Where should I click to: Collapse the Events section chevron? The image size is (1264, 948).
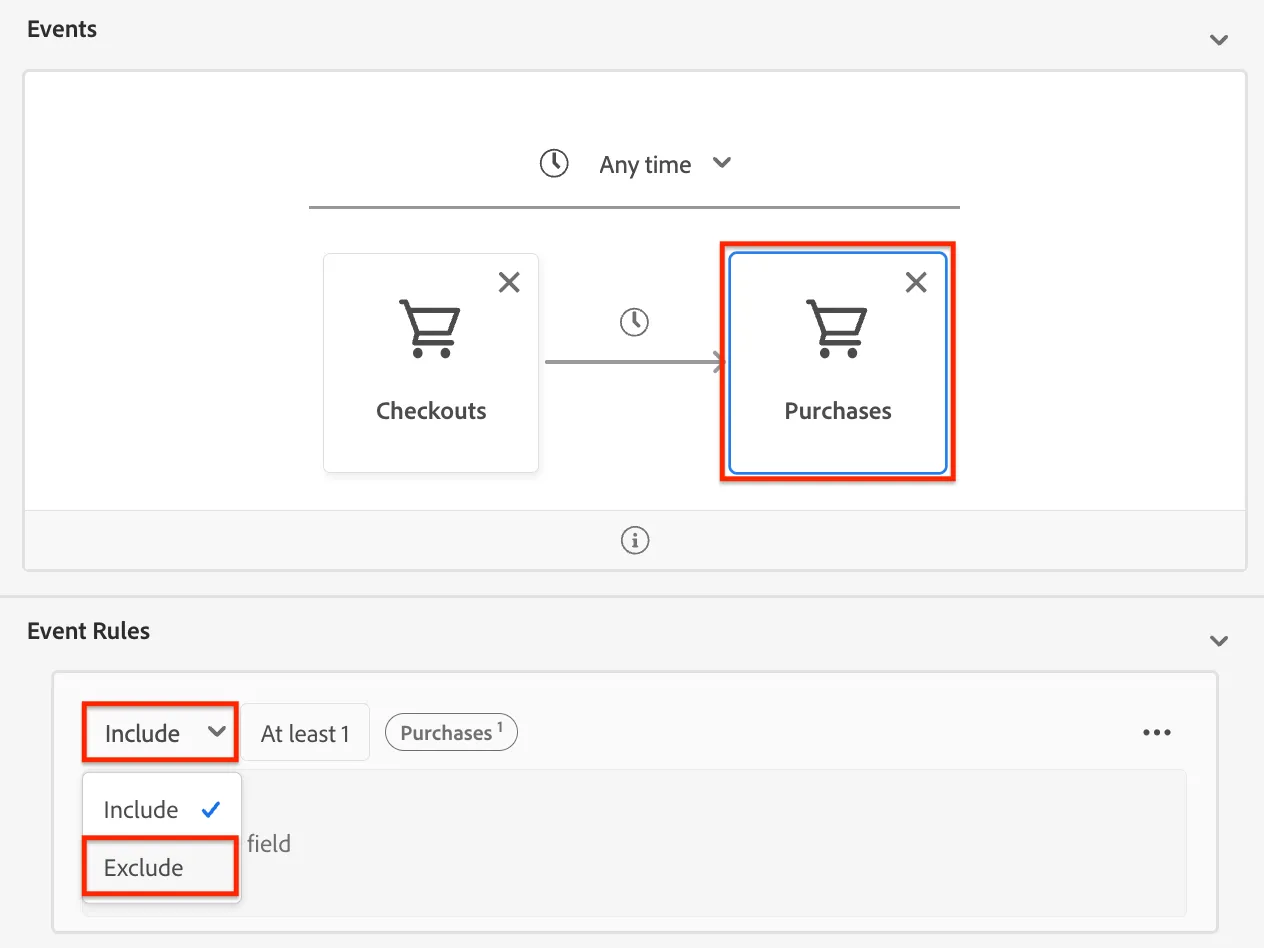pos(1218,40)
